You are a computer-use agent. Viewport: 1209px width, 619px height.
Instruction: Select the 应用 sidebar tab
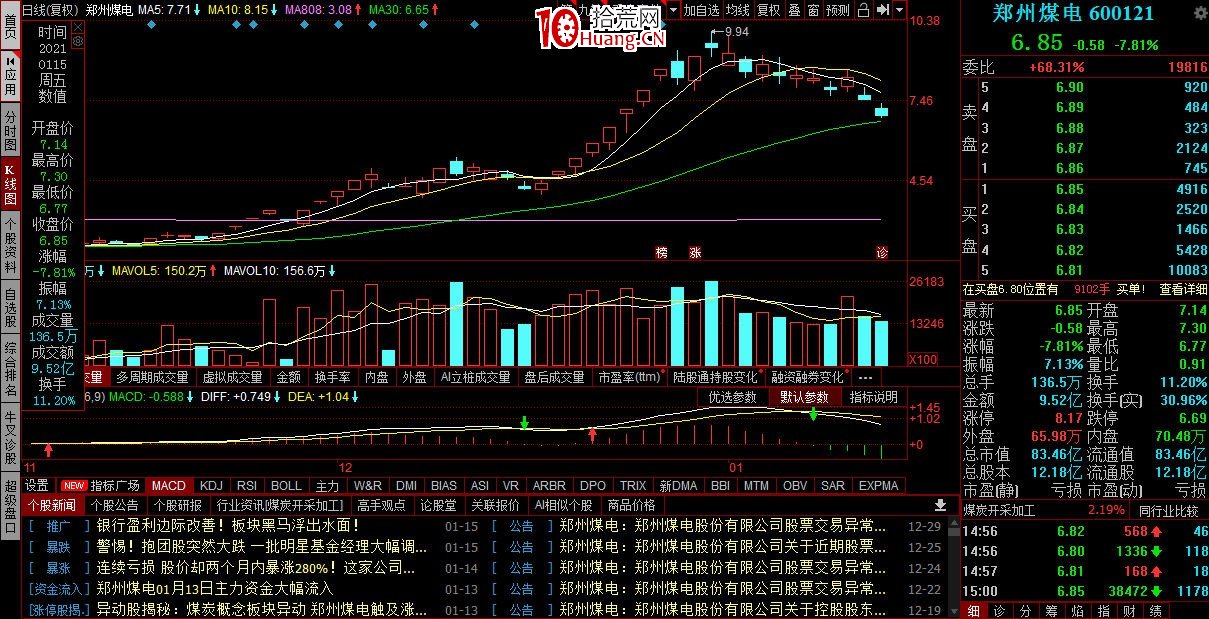[10, 76]
